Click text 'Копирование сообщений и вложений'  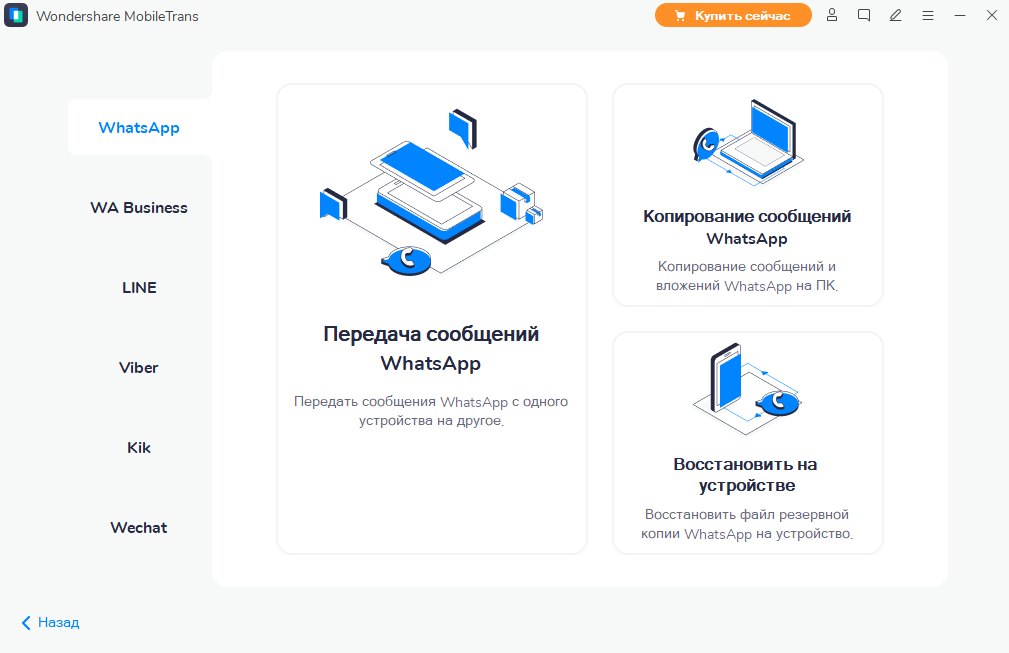(746, 276)
